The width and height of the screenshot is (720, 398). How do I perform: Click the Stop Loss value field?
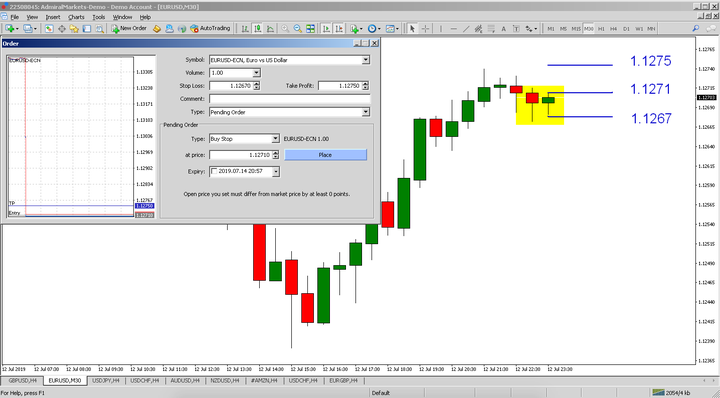coord(231,85)
